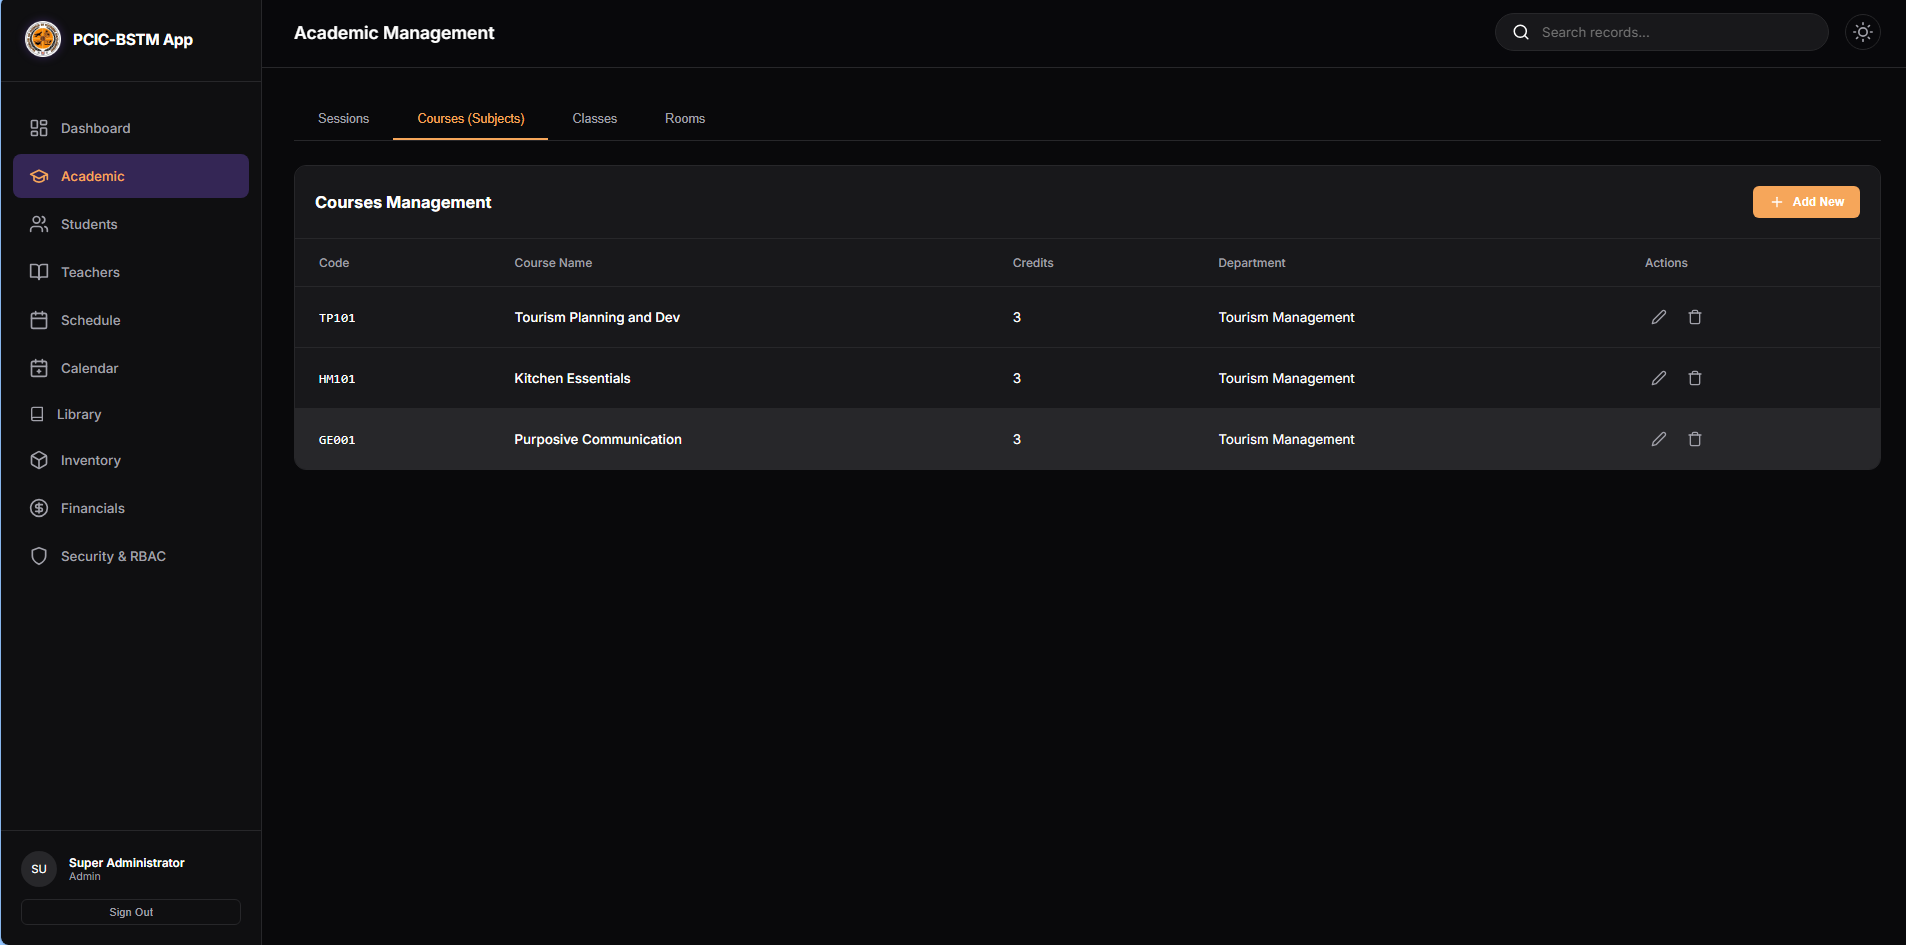This screenshot has height=945, width=1906.
Task: Open Dashboard from the sidebar
Action: point(95,128)
